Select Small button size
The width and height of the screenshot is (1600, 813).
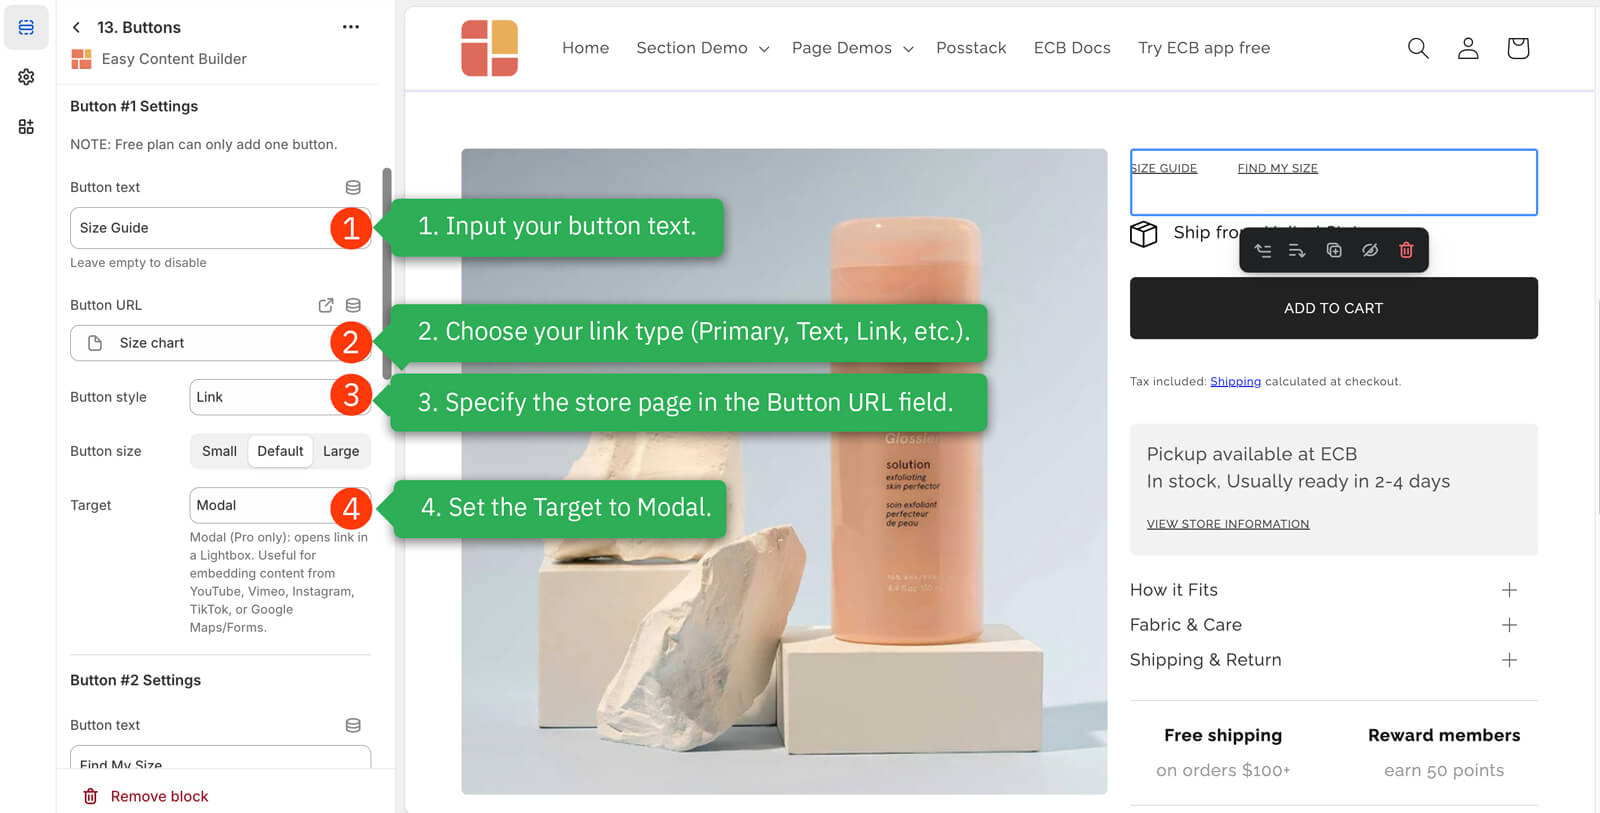[219, 451]
